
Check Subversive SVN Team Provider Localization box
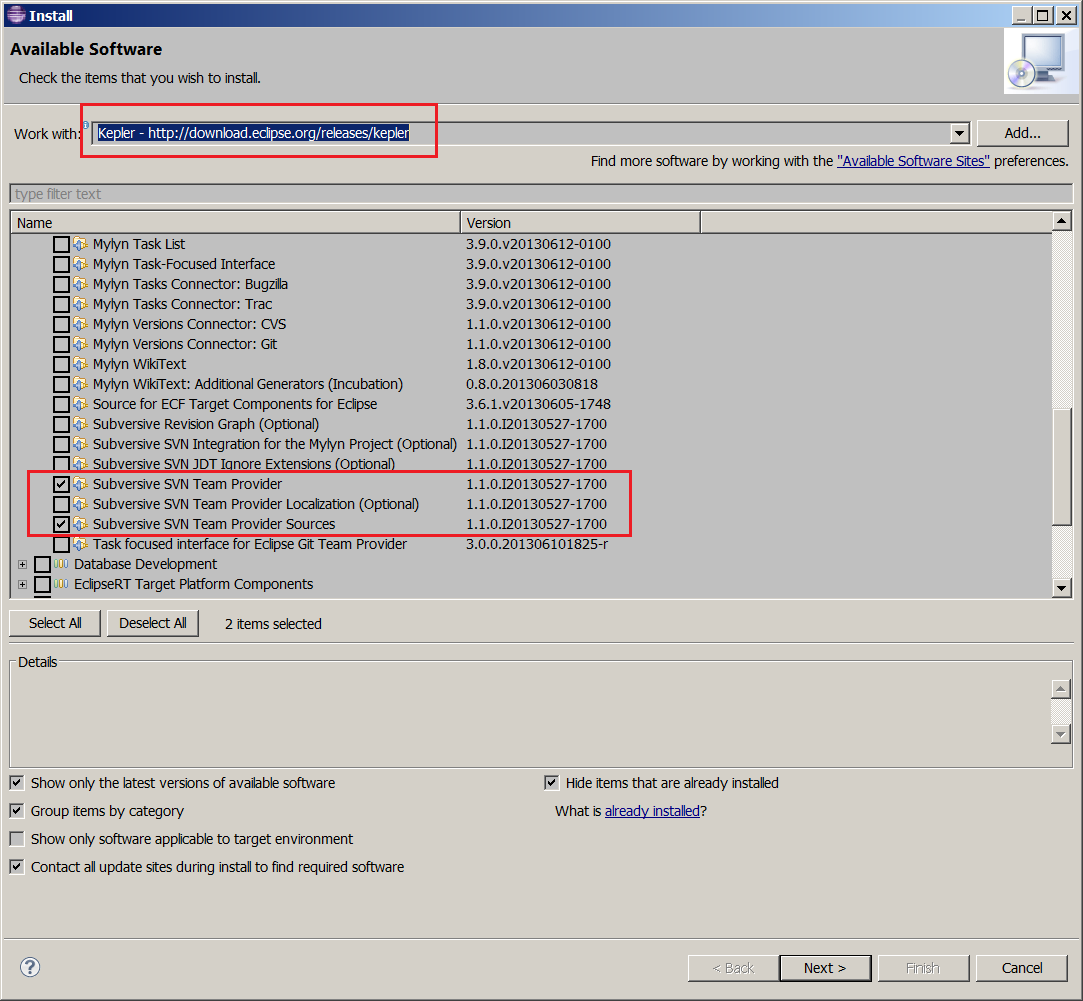point(62,504)
